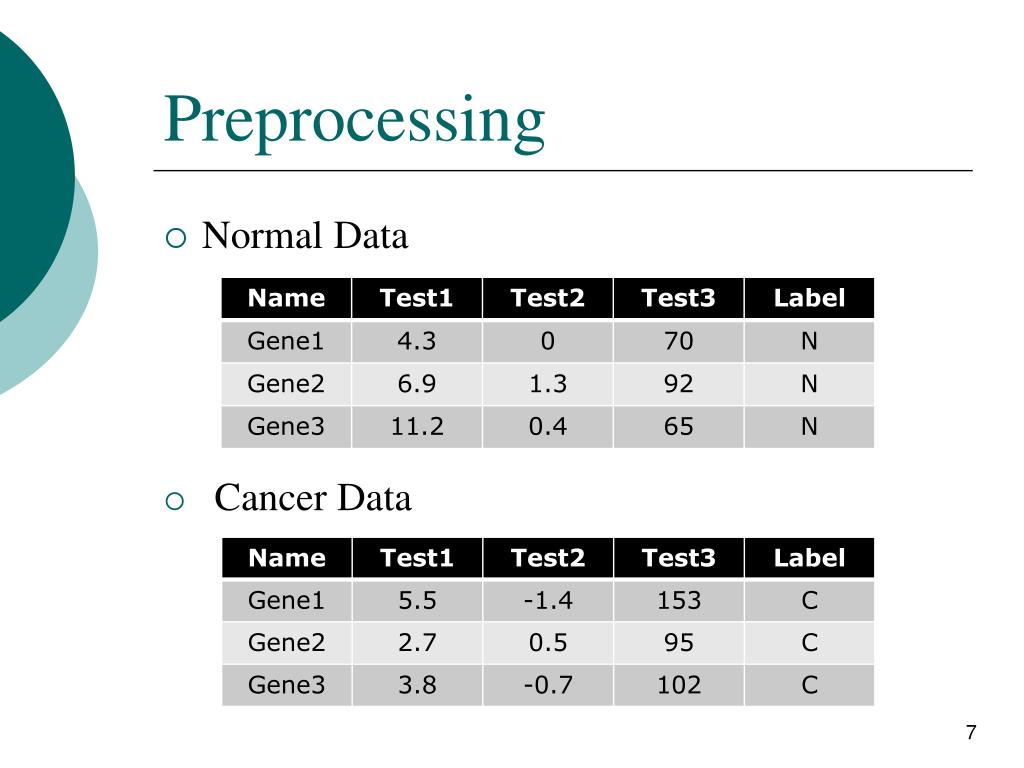This screenshot has height=768, width=1024.
Task: Select cell 4.3 for Gene1 Normal
Action: (417, 342)
